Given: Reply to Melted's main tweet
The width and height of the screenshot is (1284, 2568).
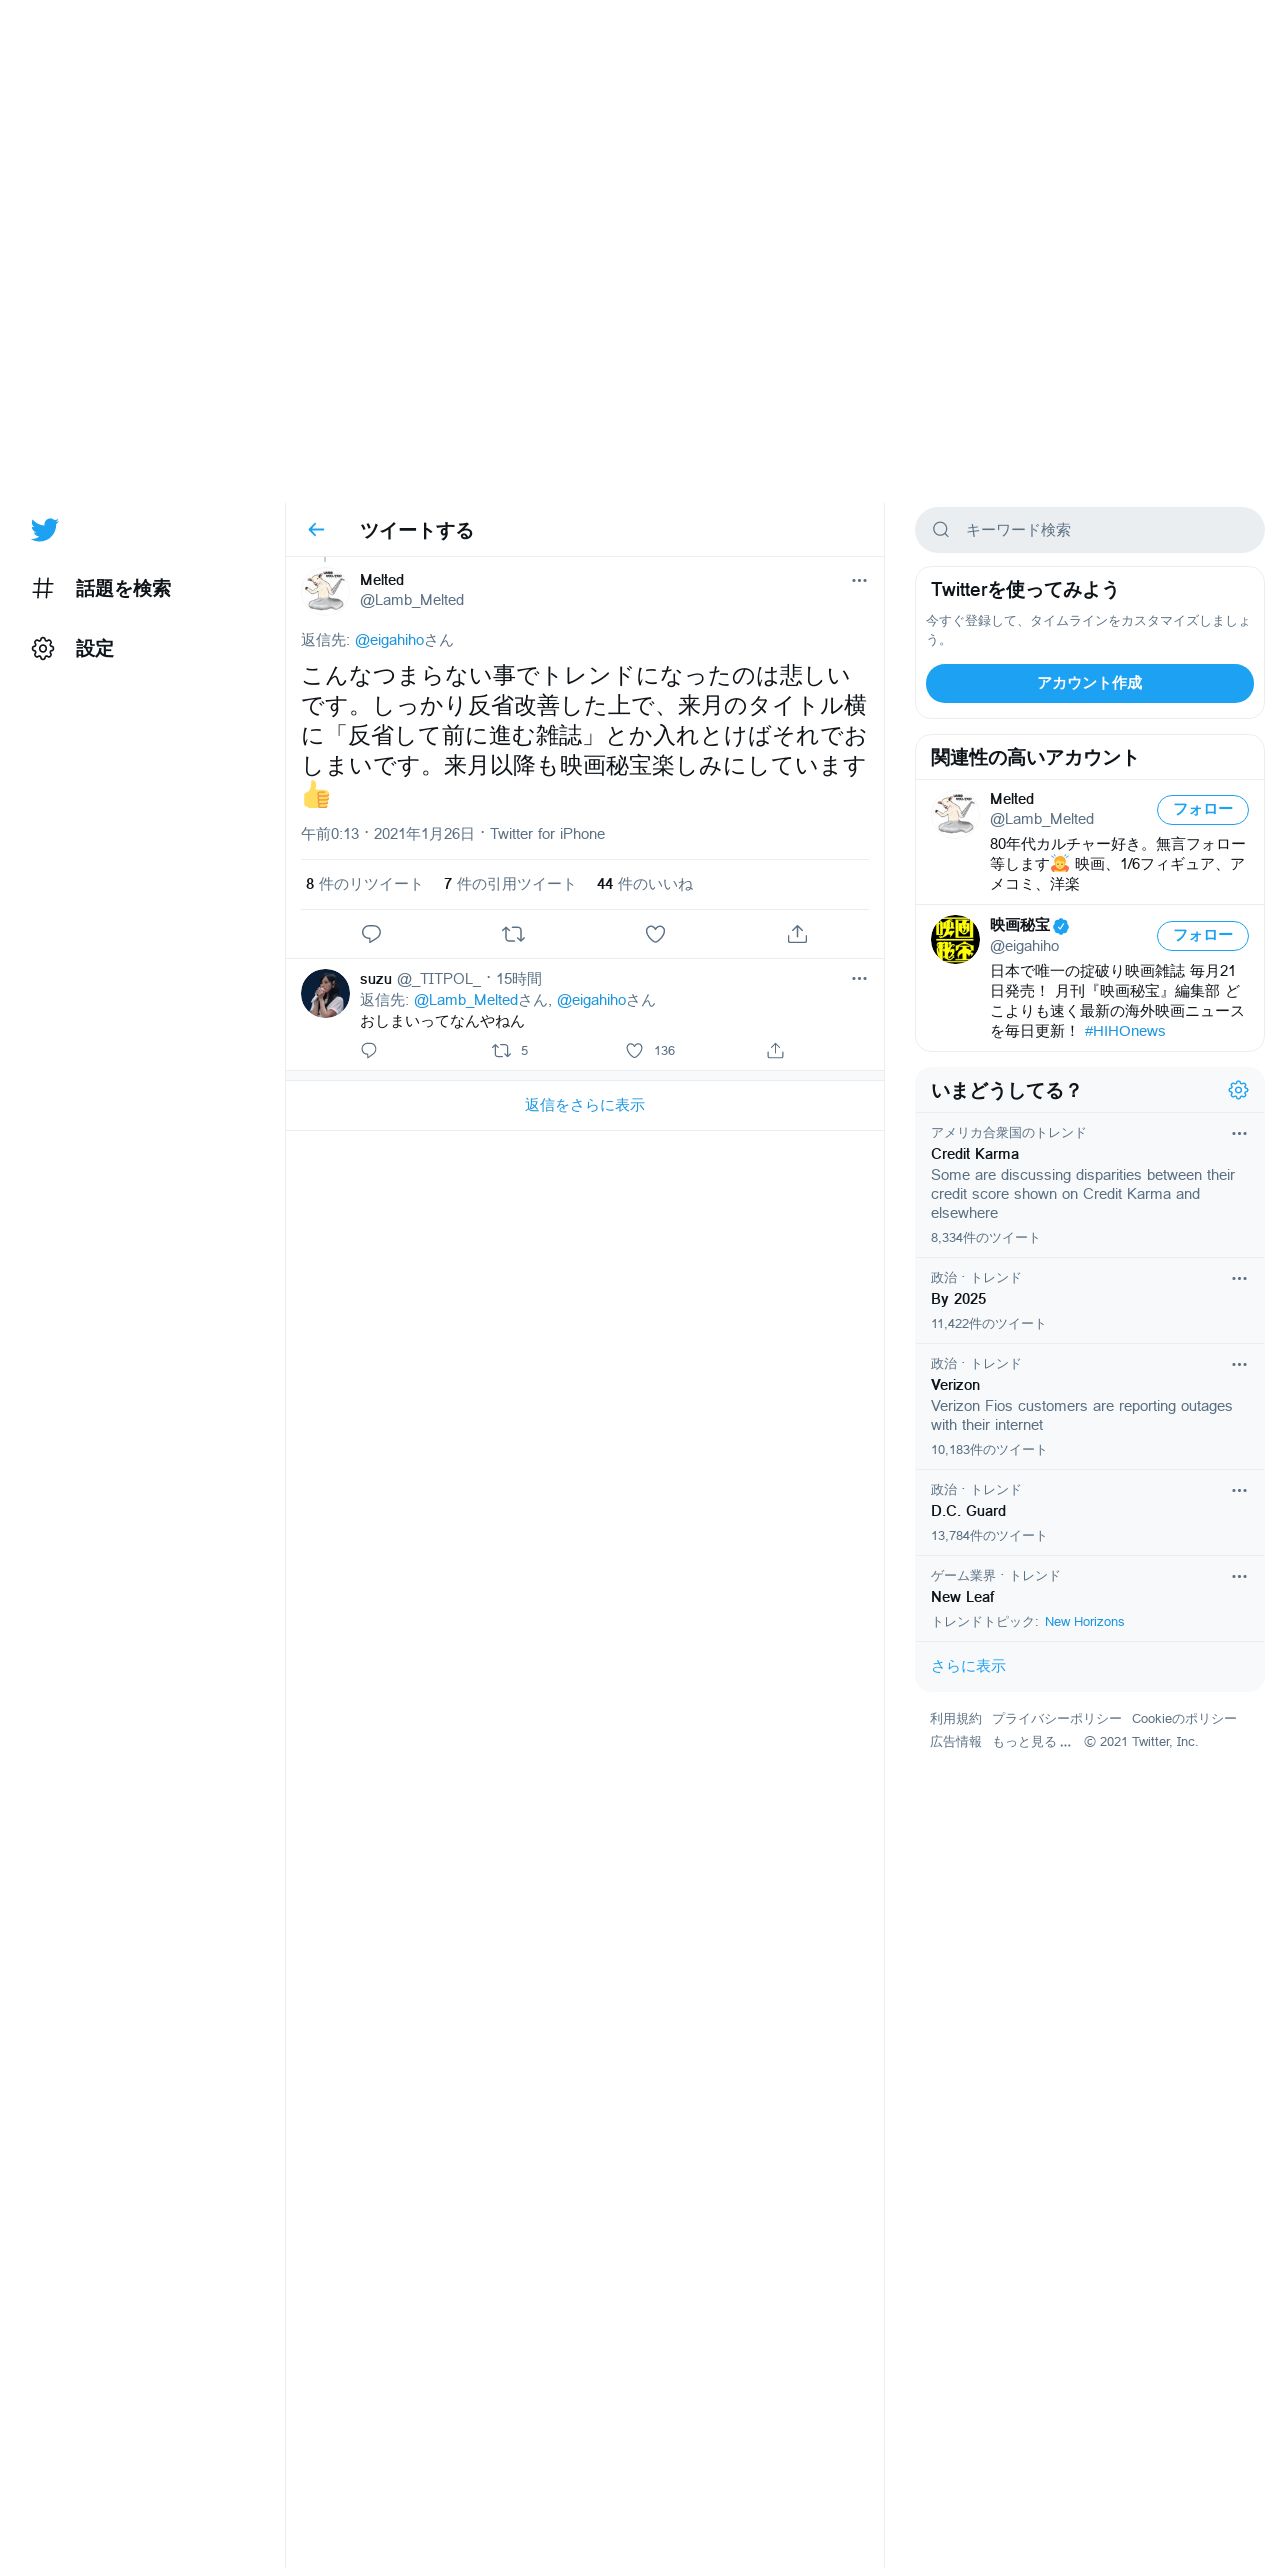Looking at the screenshot, I should (371, 934).
